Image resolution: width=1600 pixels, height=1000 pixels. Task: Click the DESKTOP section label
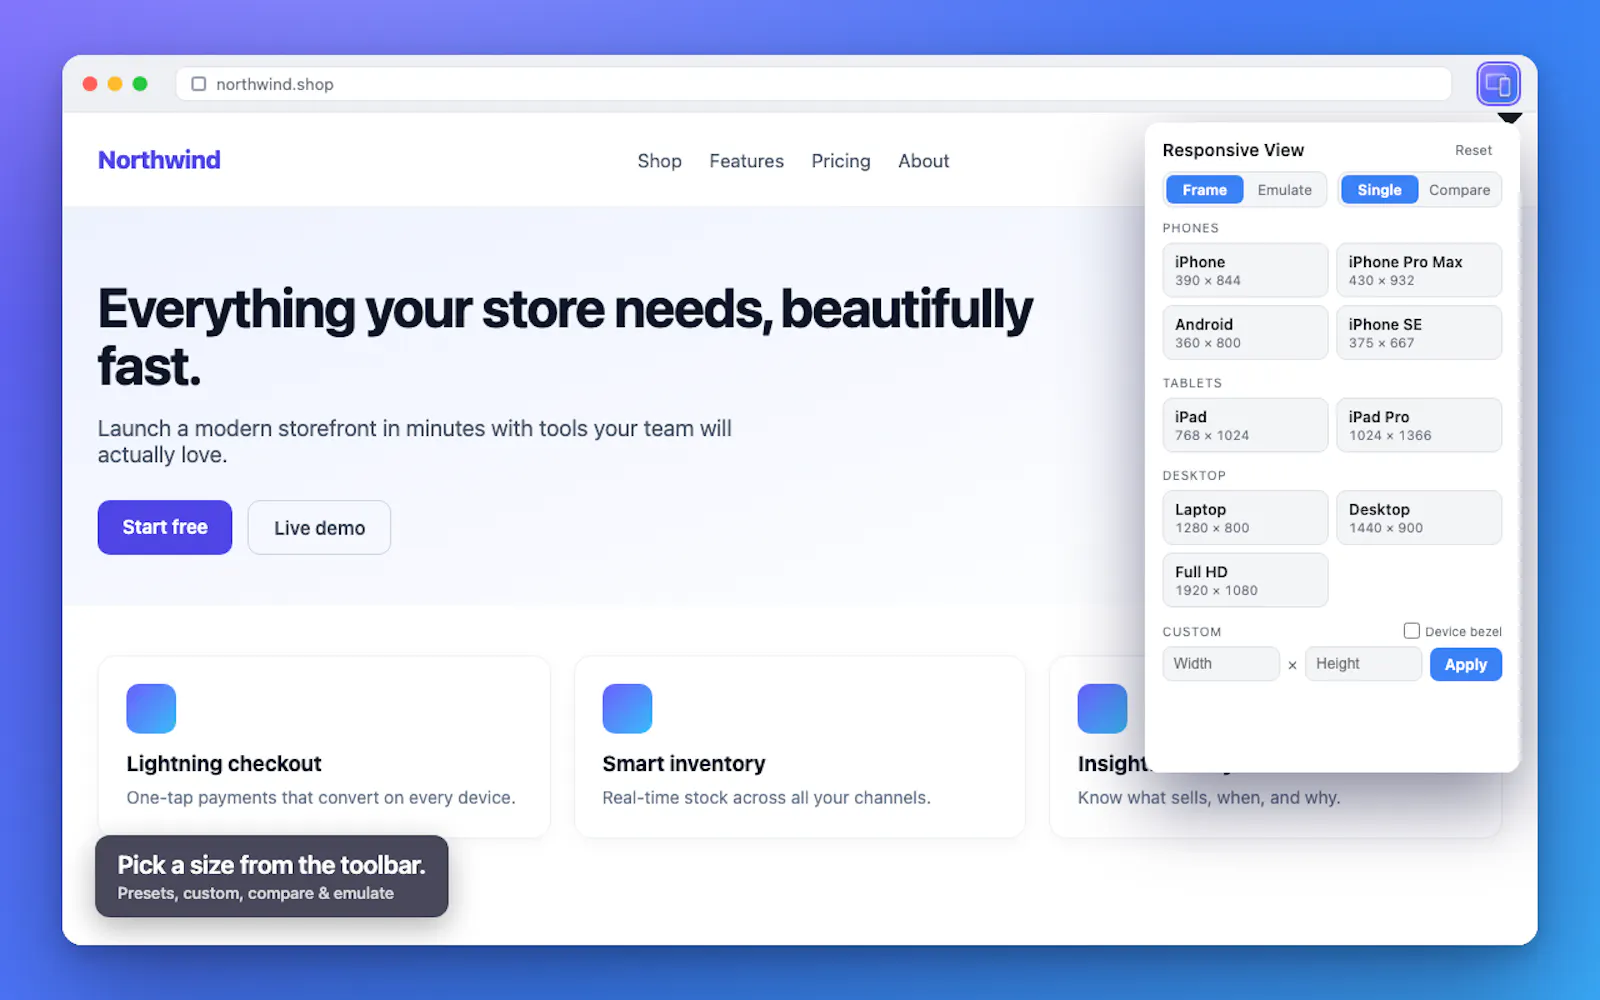(1194, 476)
